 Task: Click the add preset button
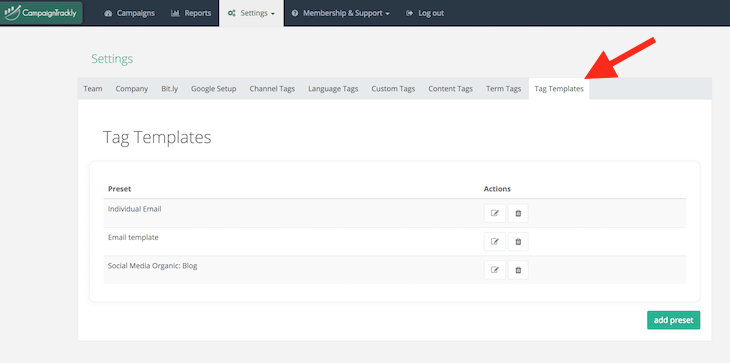[673, 320]
